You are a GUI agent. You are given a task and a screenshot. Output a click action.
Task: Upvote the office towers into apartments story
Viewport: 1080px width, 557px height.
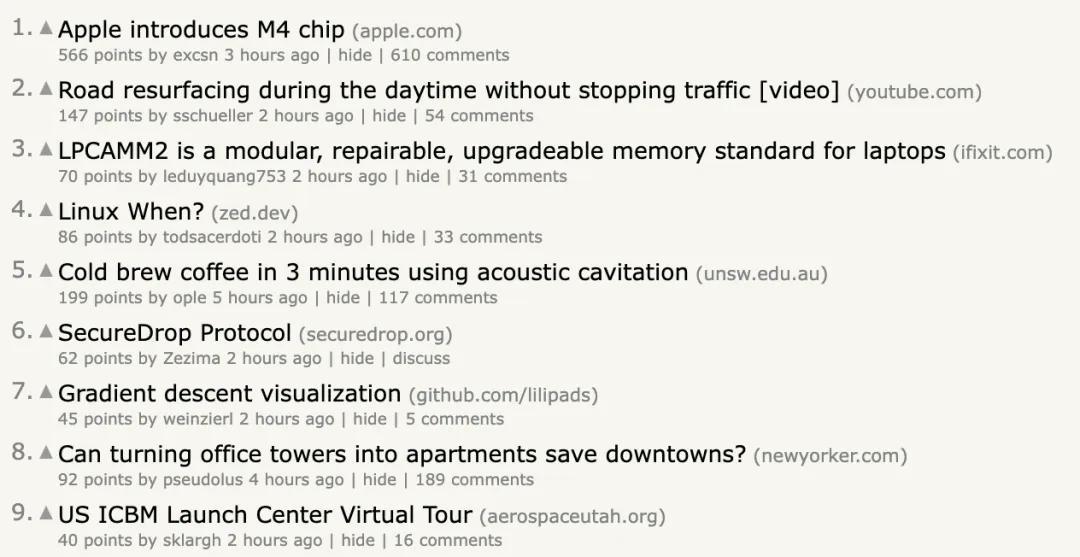(x=46, y=452)
